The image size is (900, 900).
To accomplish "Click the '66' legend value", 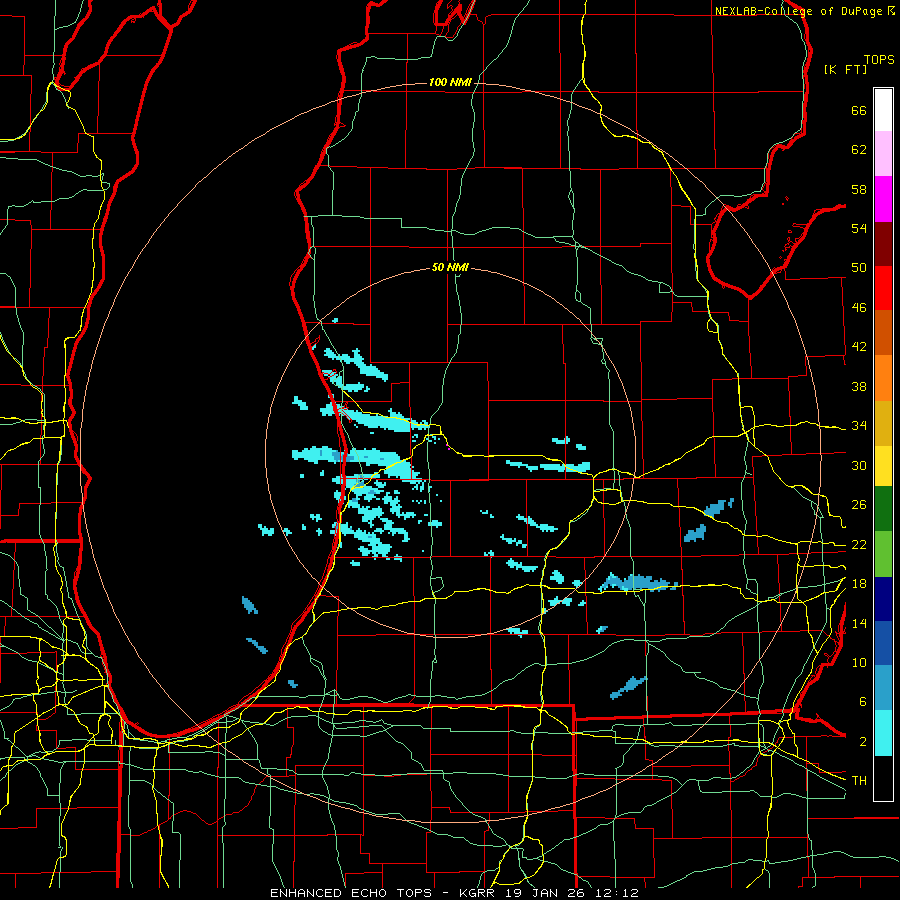I will pyautogui.click(x=859, y=110).
